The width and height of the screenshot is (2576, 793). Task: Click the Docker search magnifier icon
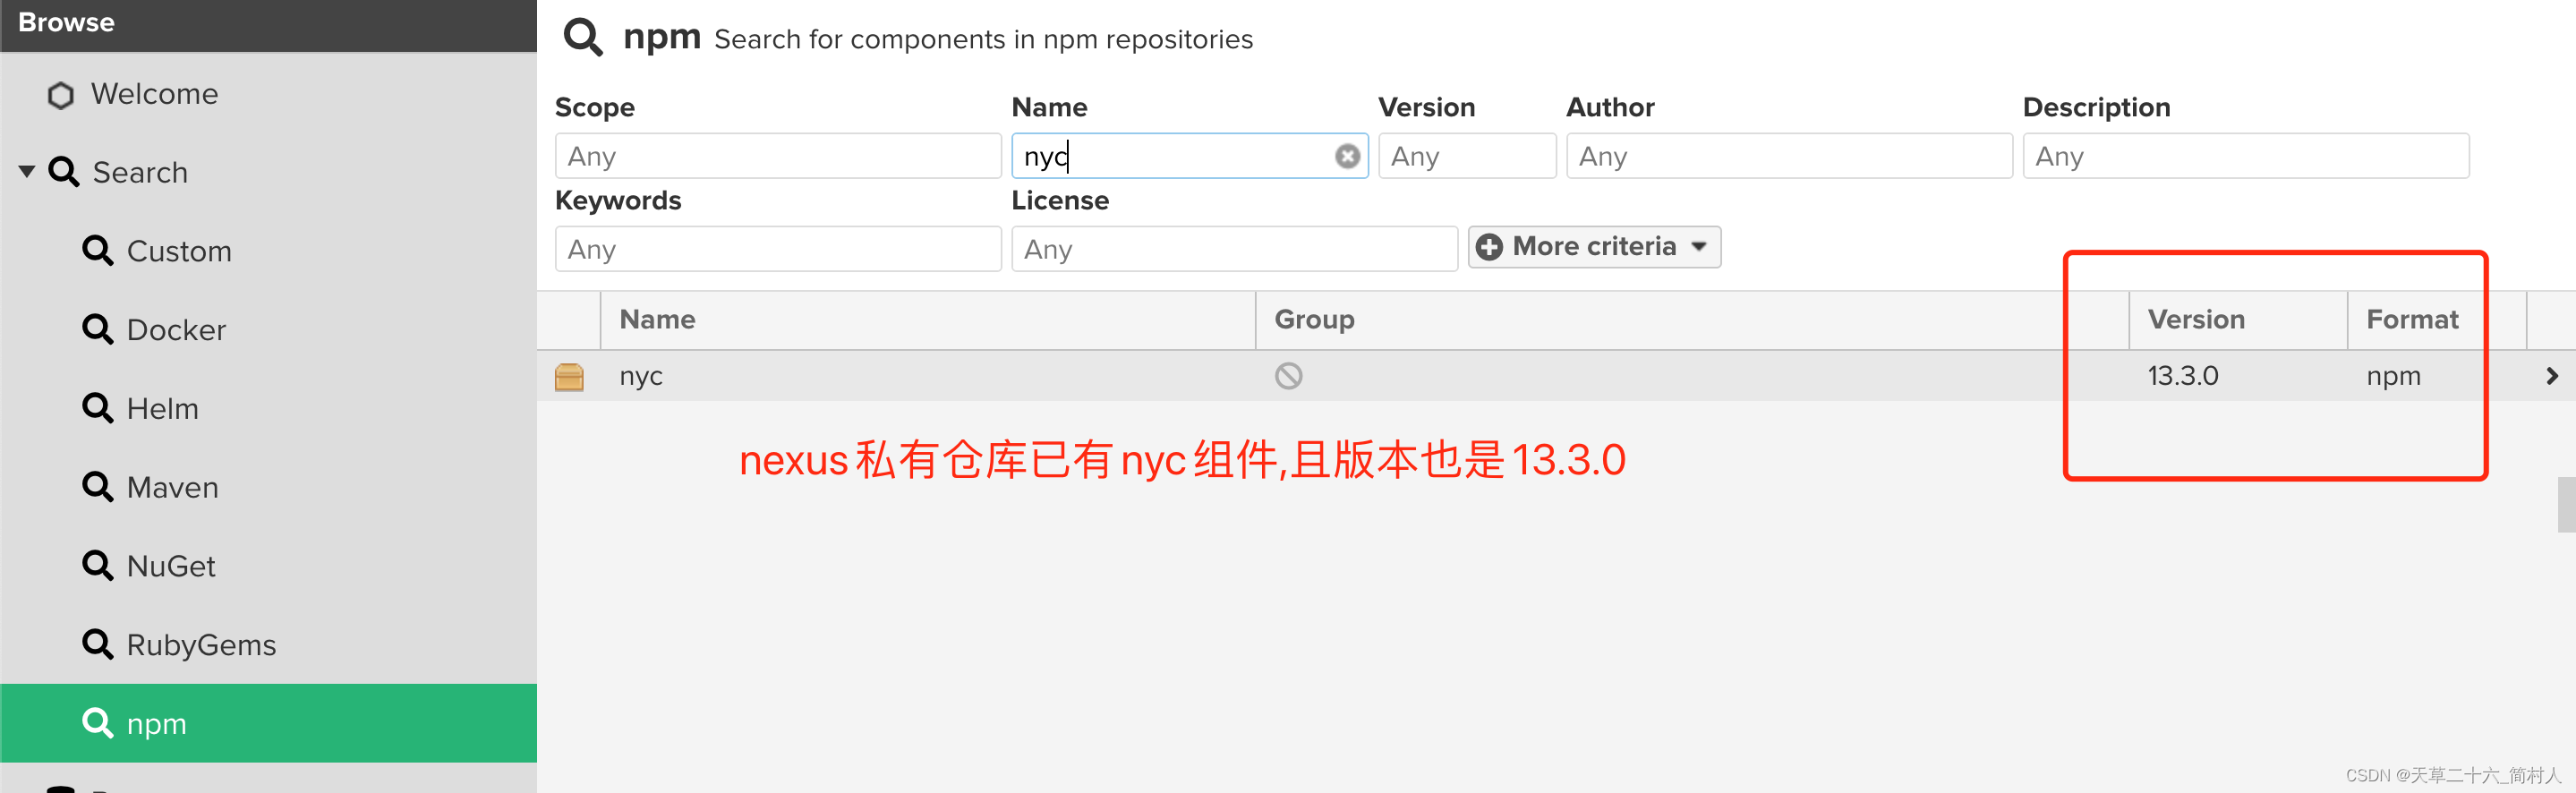pos(98,329)
